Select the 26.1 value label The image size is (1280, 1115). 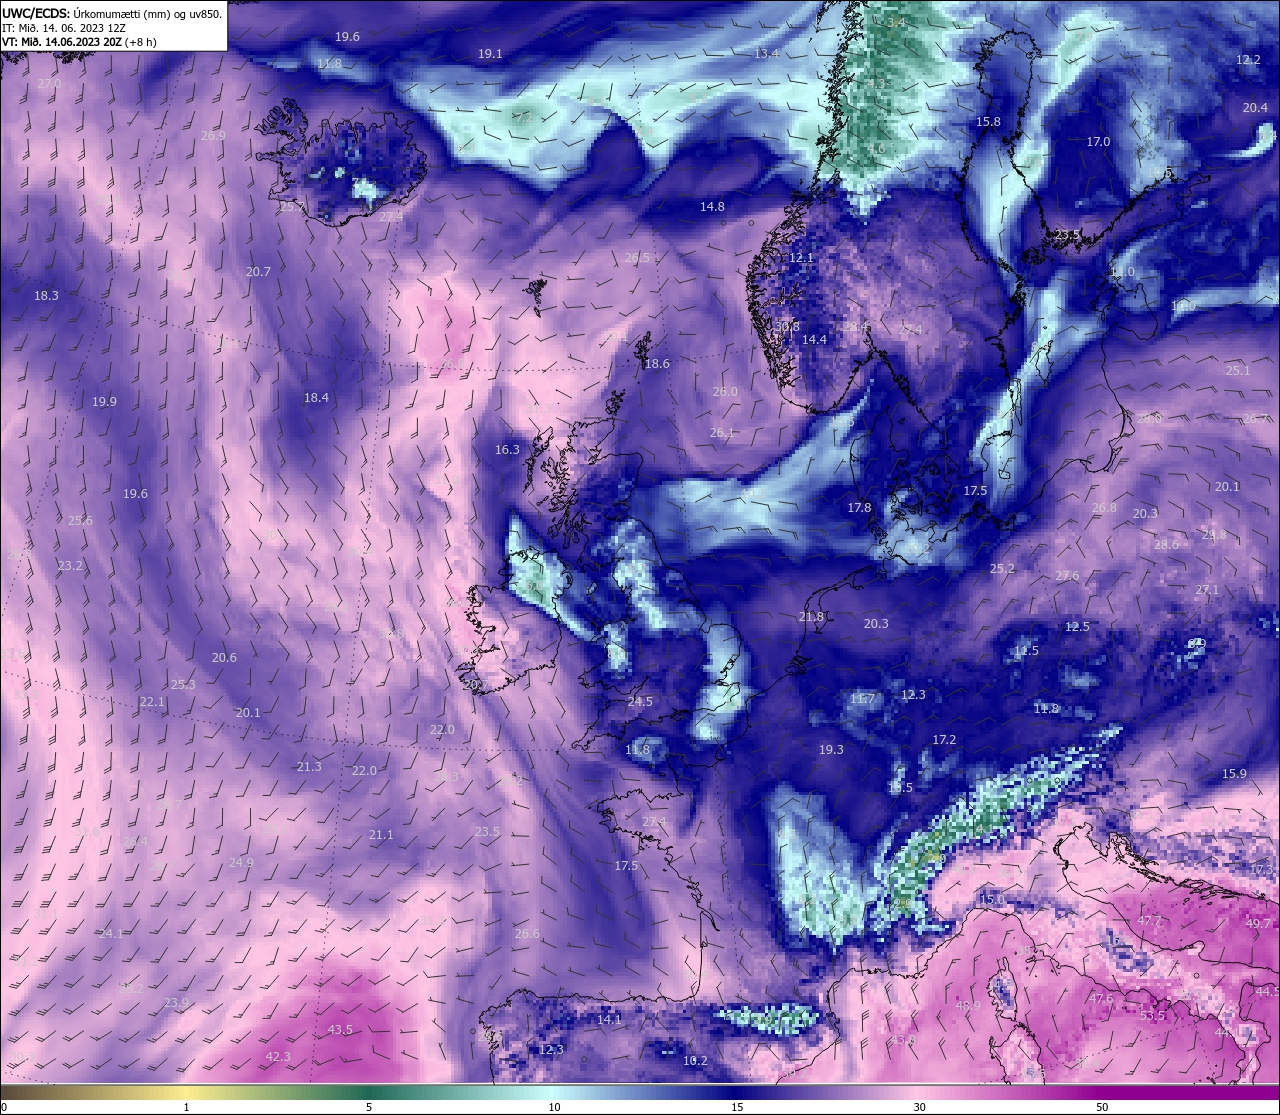coord(722,433)
